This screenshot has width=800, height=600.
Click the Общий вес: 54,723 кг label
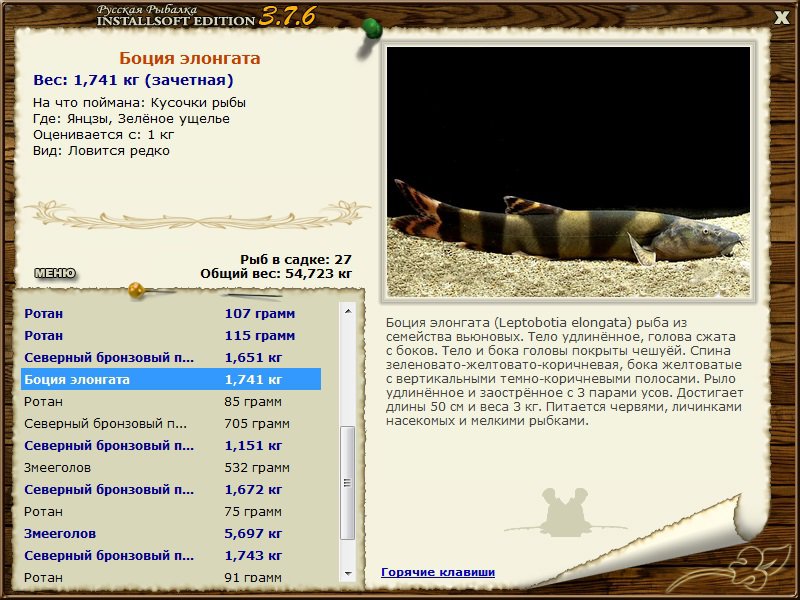point(276,273)
